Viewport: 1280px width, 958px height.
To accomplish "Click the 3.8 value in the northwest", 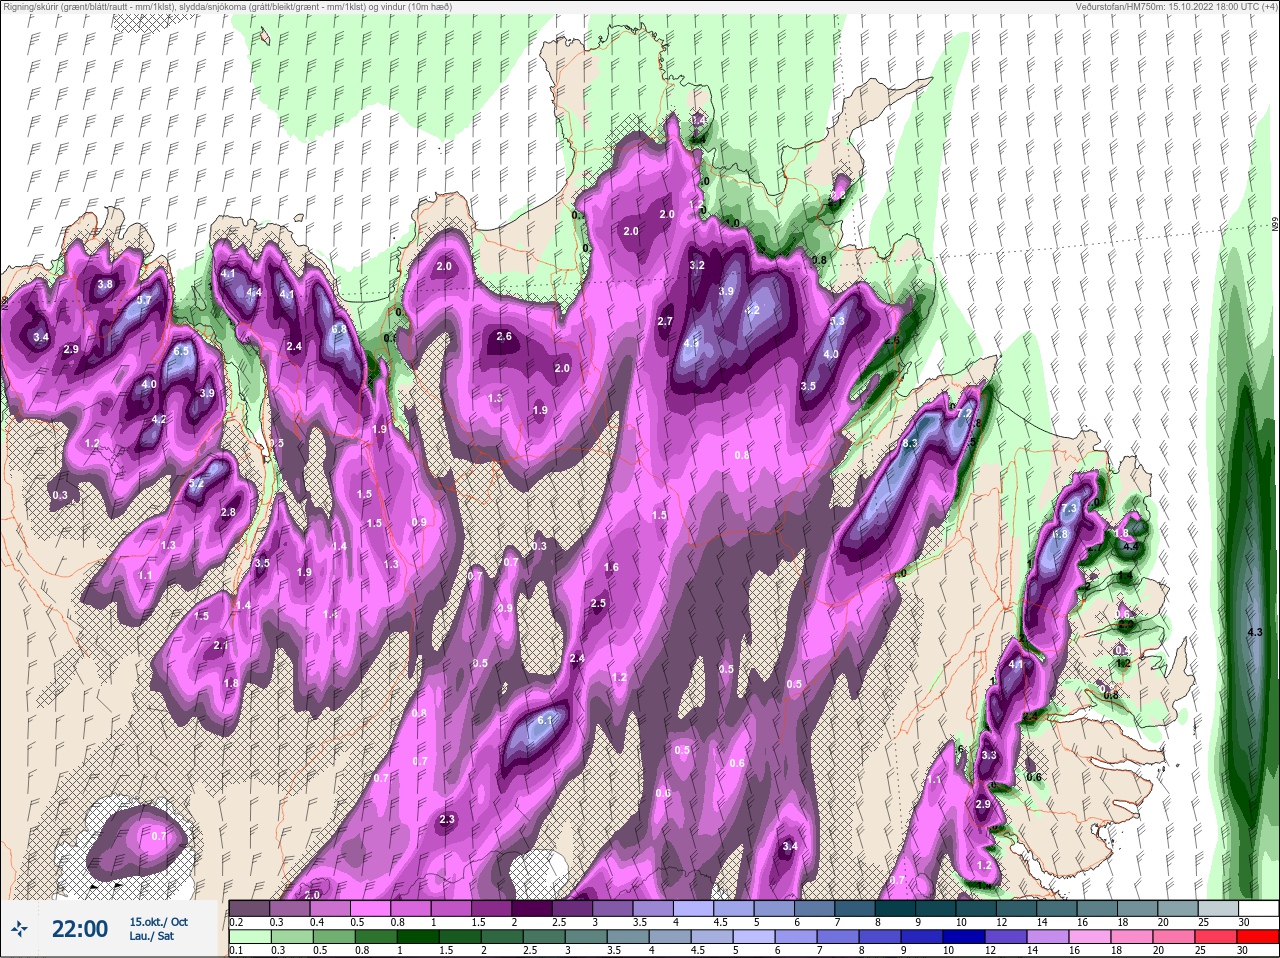I will tap(104, 285).
